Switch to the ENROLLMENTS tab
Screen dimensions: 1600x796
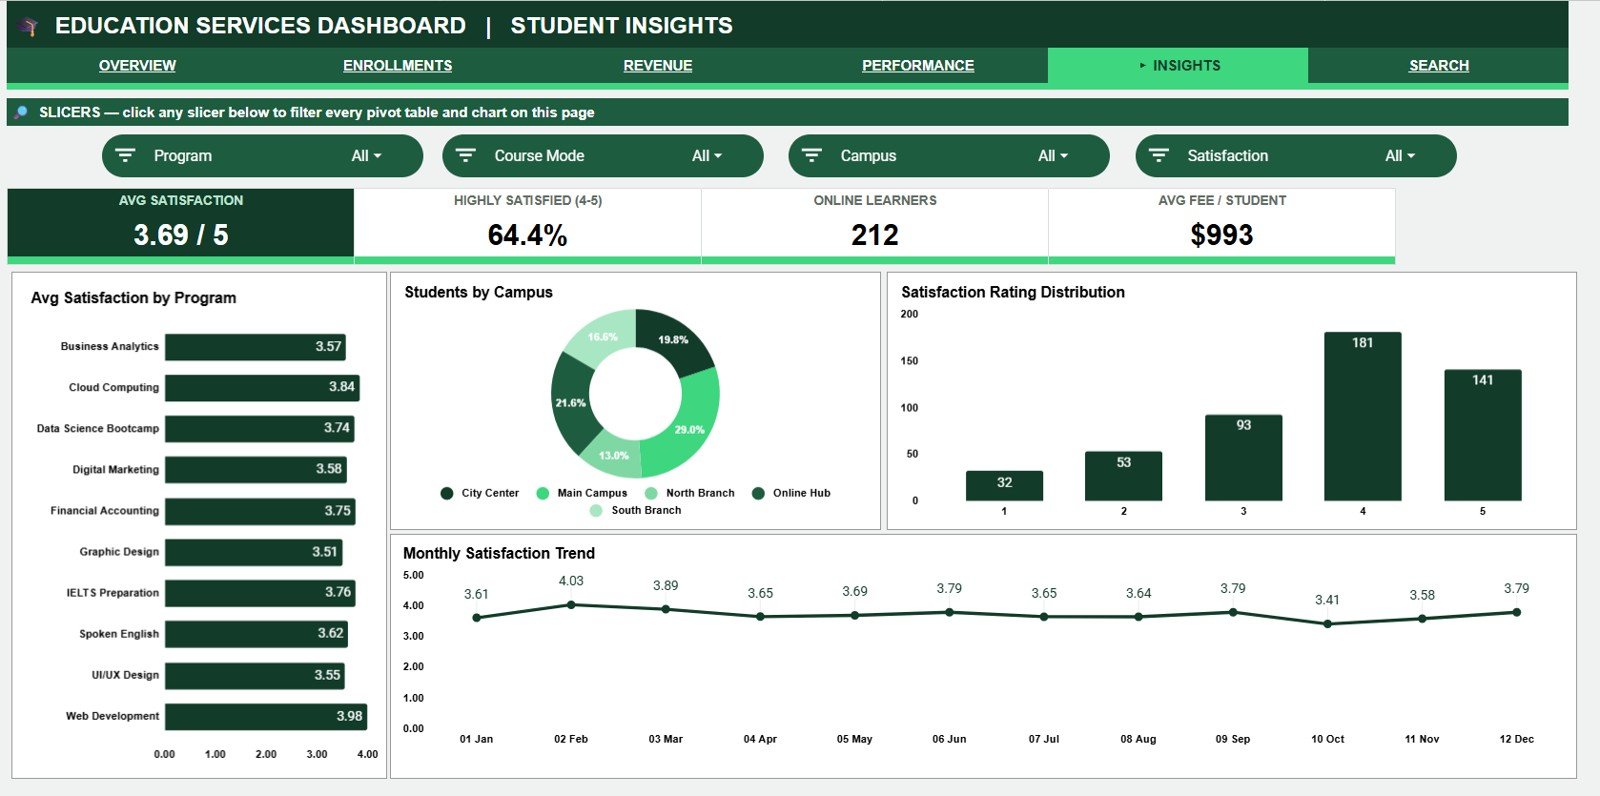tap(398, 66)
